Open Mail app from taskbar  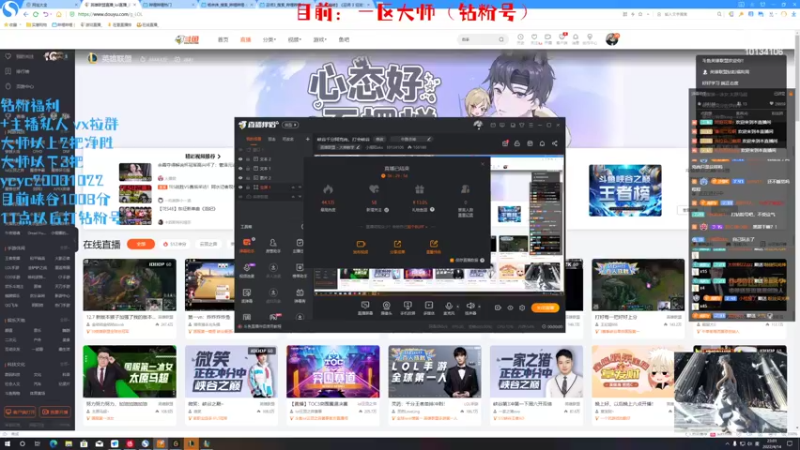tap(99, 444)
